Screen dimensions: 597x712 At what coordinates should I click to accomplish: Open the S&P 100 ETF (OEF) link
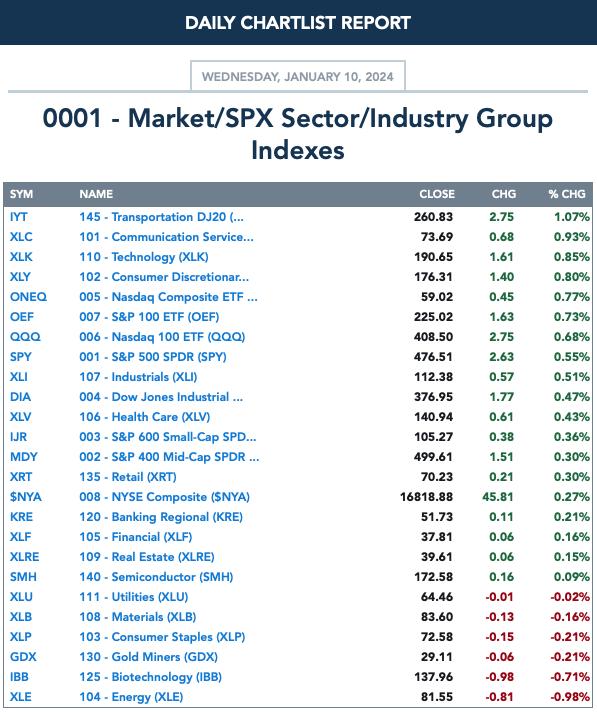coord(149,317)
